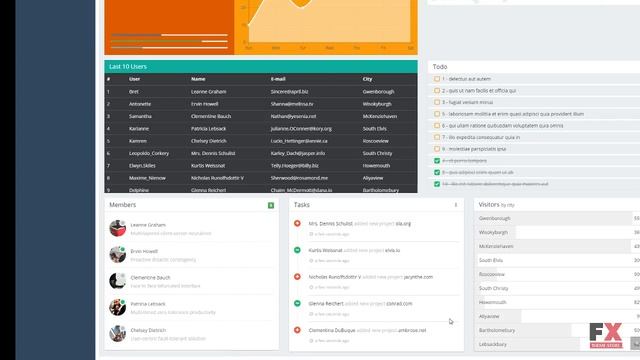This screenshot has width=640, height=360.
Task: Uncheck completed todo '8 - quo adipisci enim'
Action: pyautogui.click(x=437, y=172)
